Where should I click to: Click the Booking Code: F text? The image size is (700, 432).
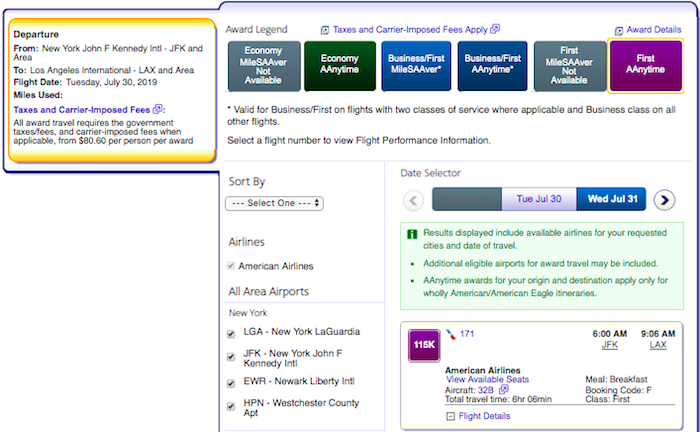(618, 390)
